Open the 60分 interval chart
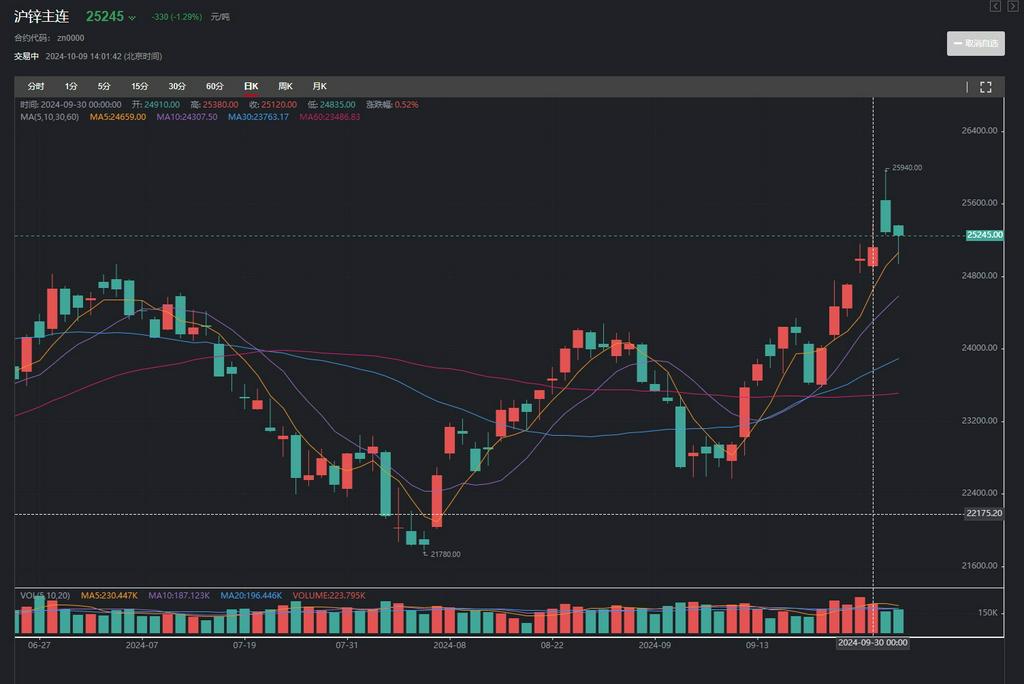This screenshot has width=1024, height=684. coord(214,87)
